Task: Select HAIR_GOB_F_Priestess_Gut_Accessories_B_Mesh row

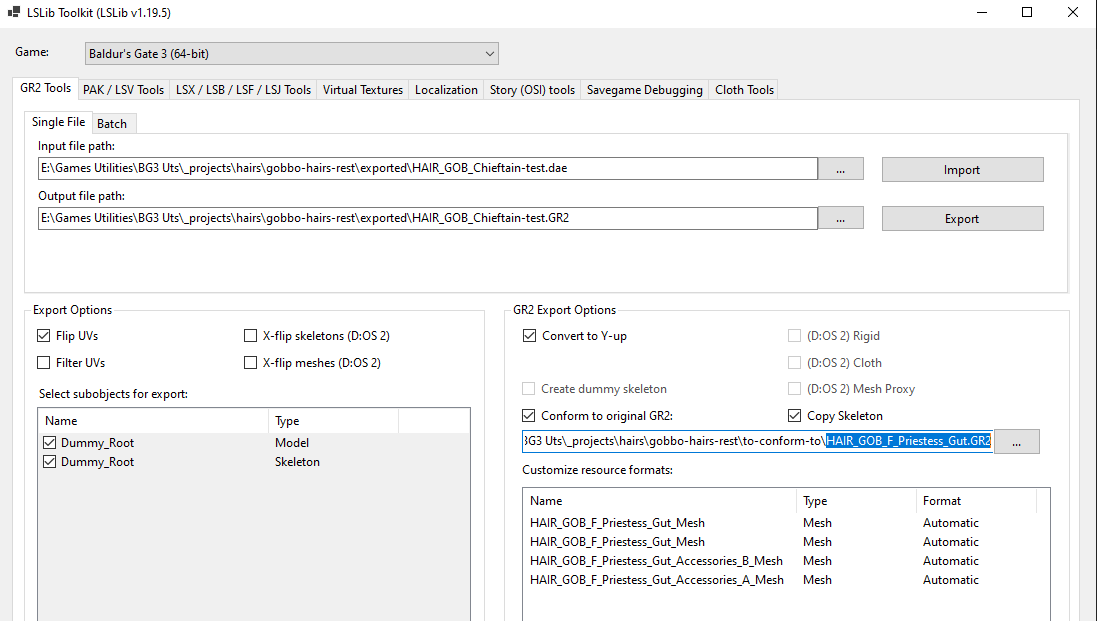Action: pyautogui.click(x=656, y=561)
